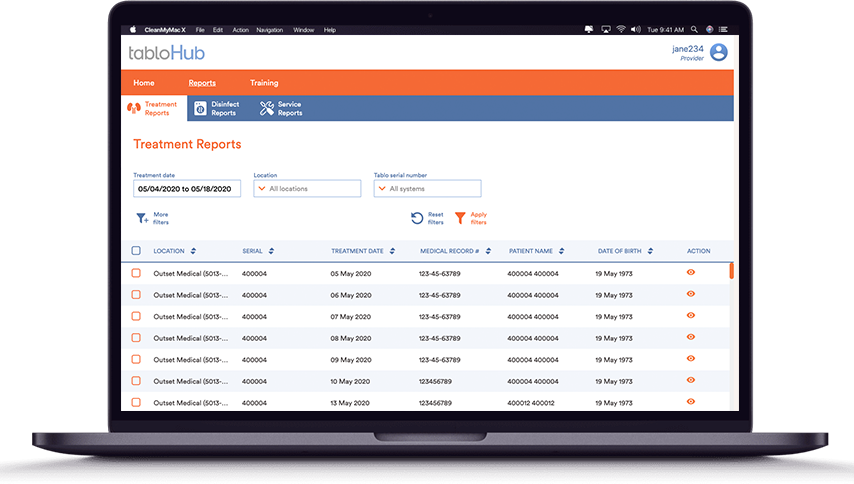Open the jane234 user profile avatar
This screenshot has width=854, height=484.
pos(718,52)
